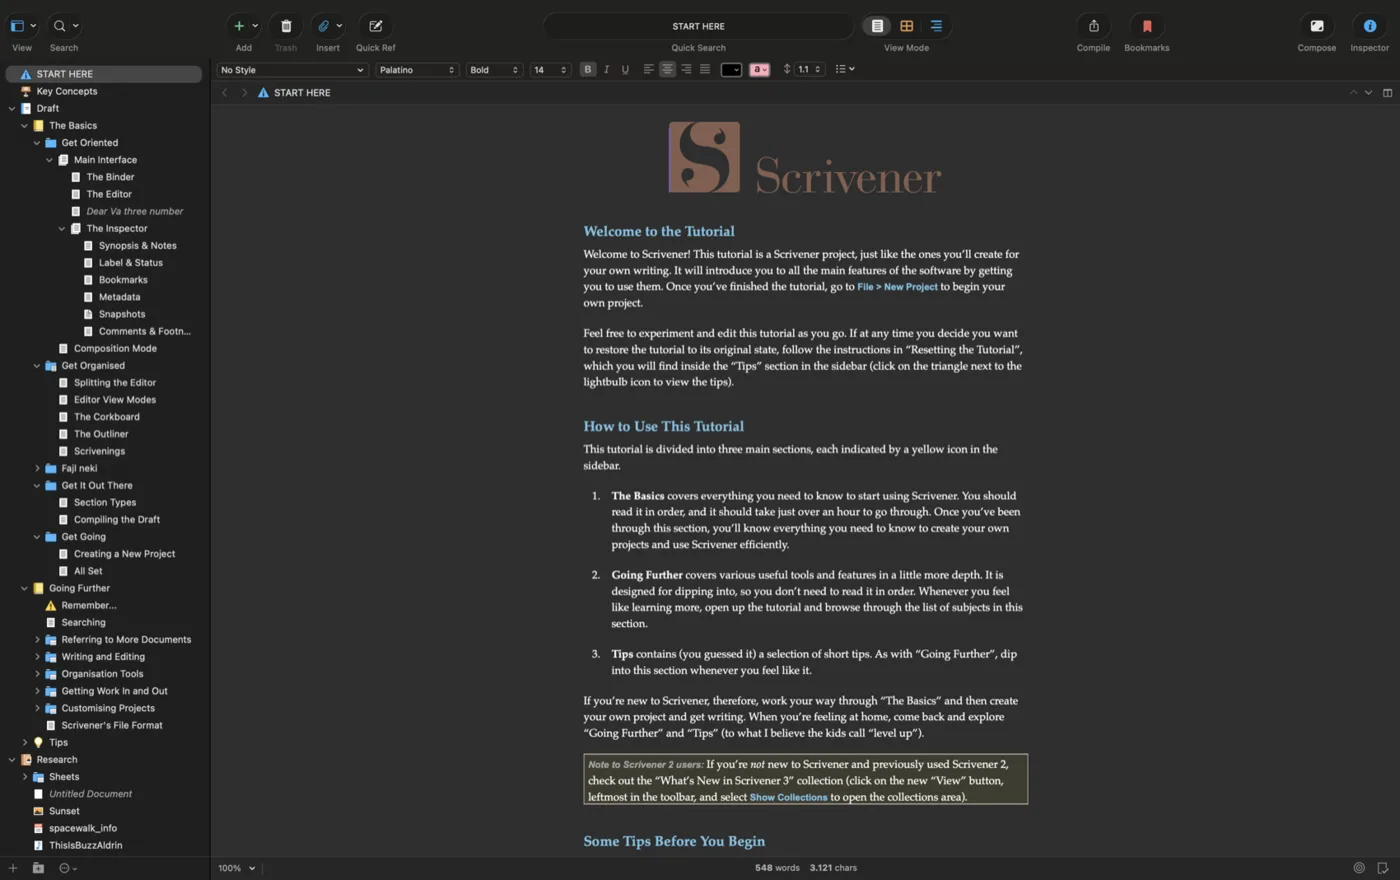Open the 100% zoom dropdown

(237, 868)
